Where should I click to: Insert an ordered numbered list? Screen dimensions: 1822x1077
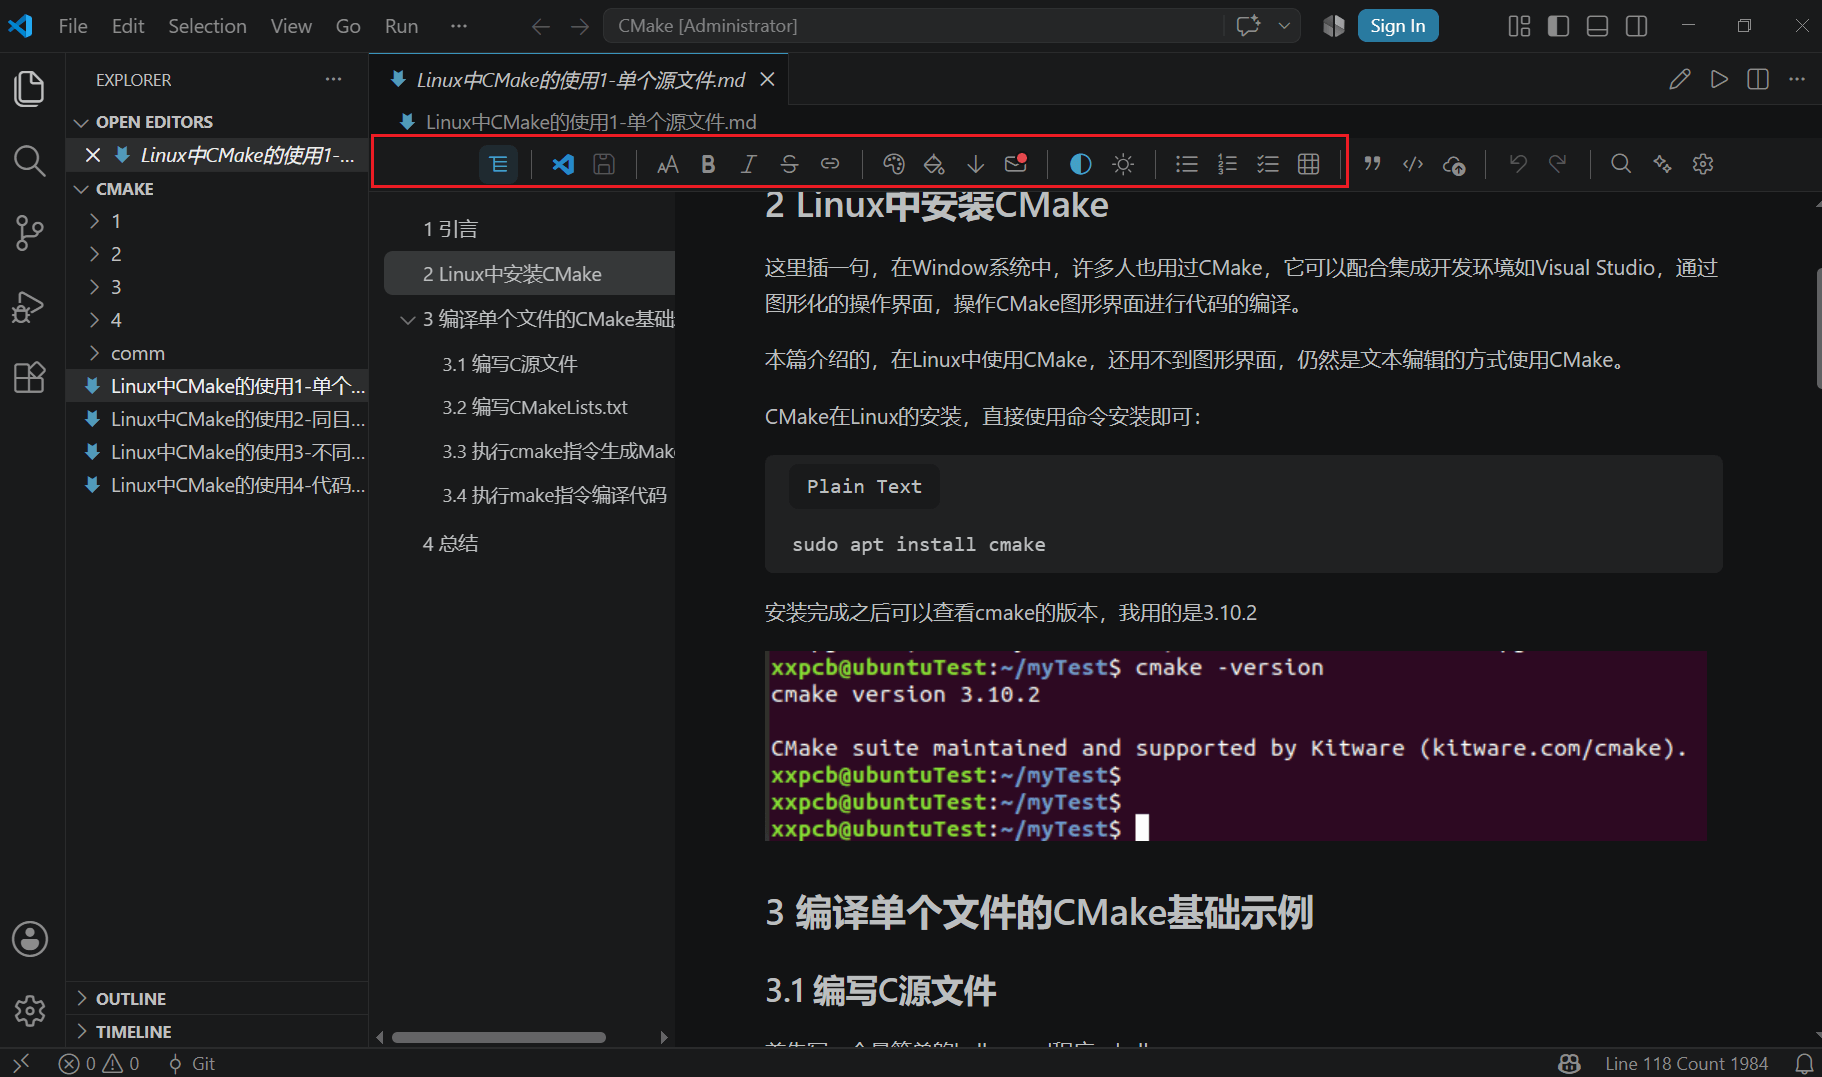tap(1227, 164)
